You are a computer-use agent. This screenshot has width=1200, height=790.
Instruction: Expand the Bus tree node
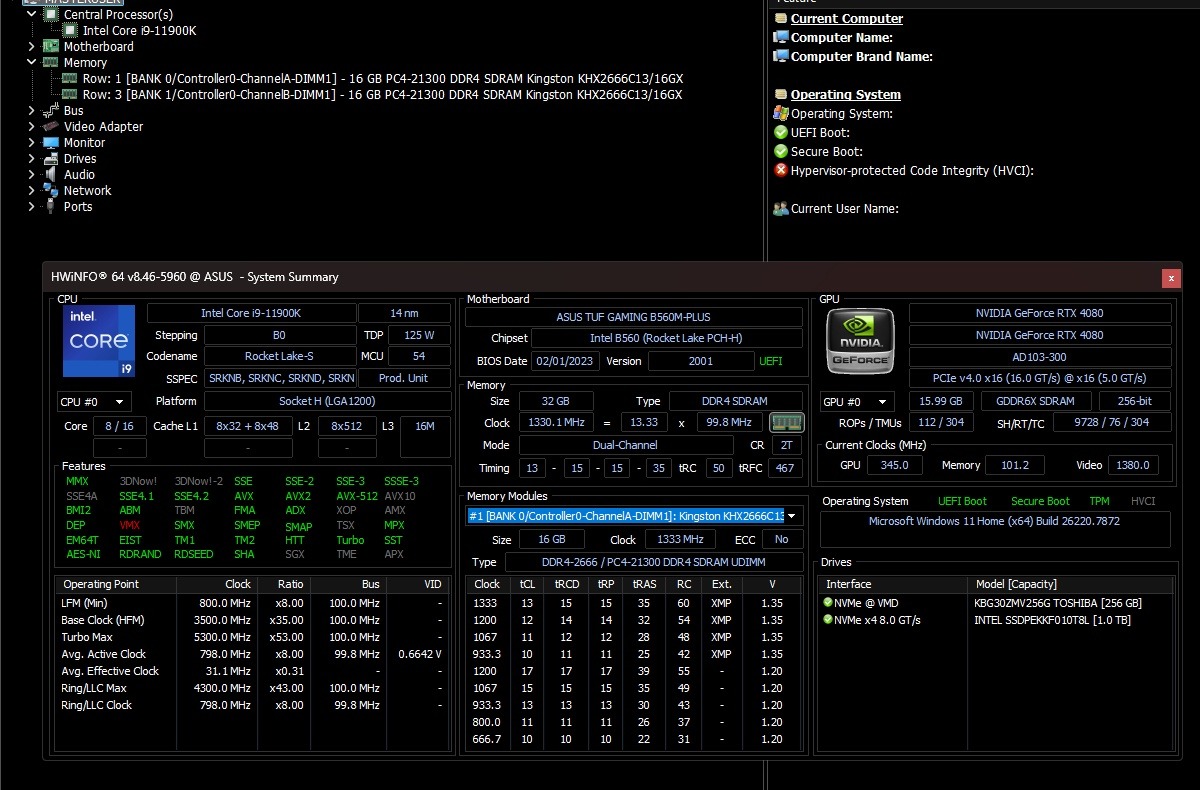click(32, 110)
